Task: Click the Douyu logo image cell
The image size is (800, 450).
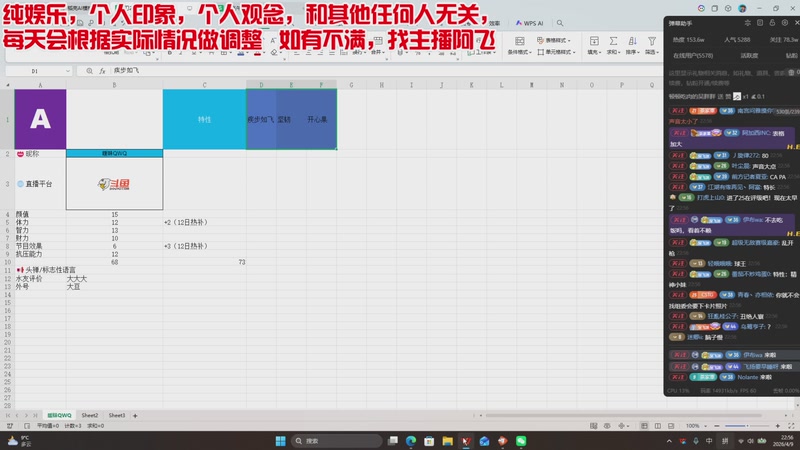Action: 114,184
